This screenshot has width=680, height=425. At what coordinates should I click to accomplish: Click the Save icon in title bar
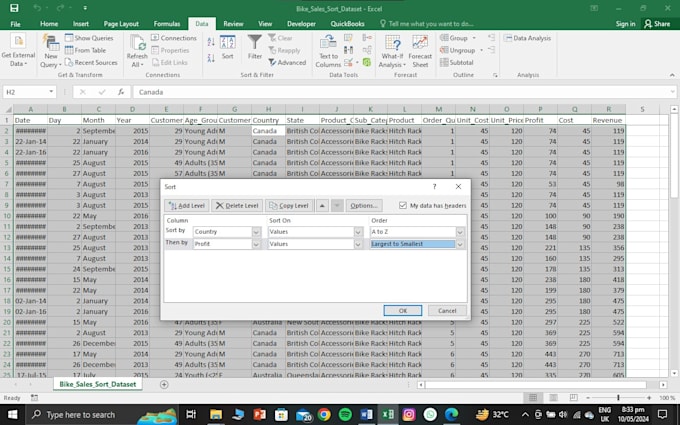tap(14, 8)
